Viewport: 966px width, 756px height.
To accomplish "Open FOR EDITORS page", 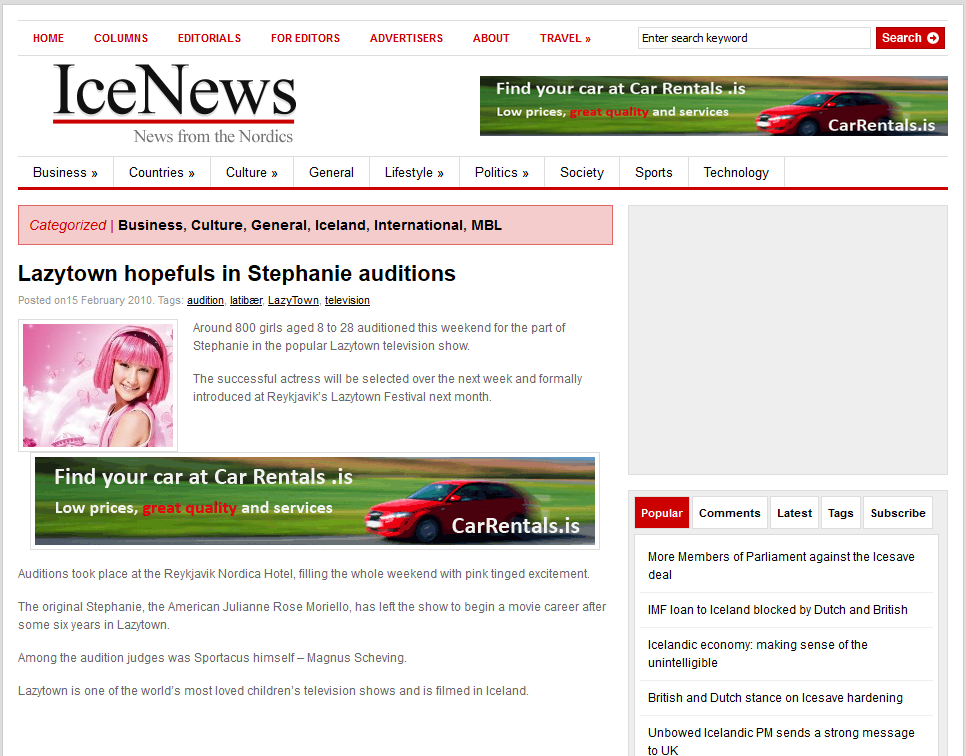I will click(x=306, y=38).
